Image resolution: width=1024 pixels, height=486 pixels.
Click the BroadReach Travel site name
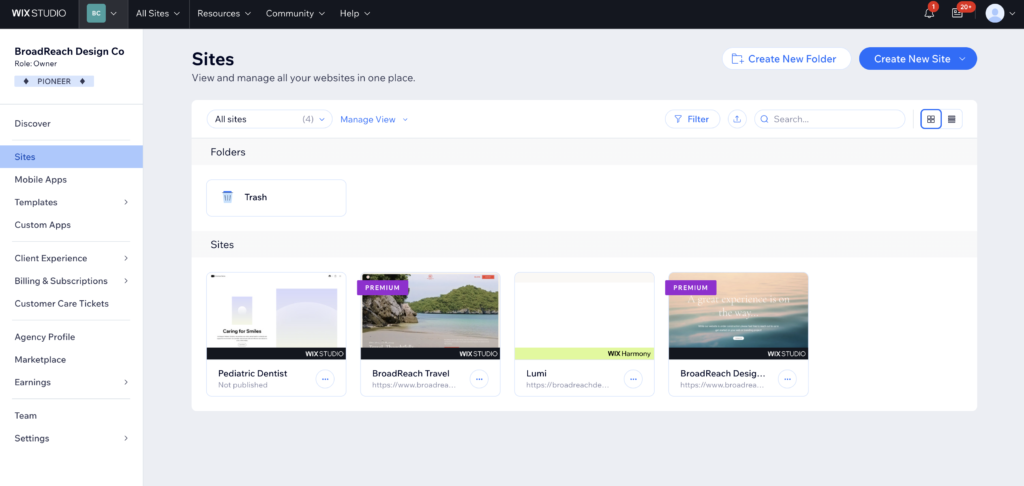[x=411, y=374]
